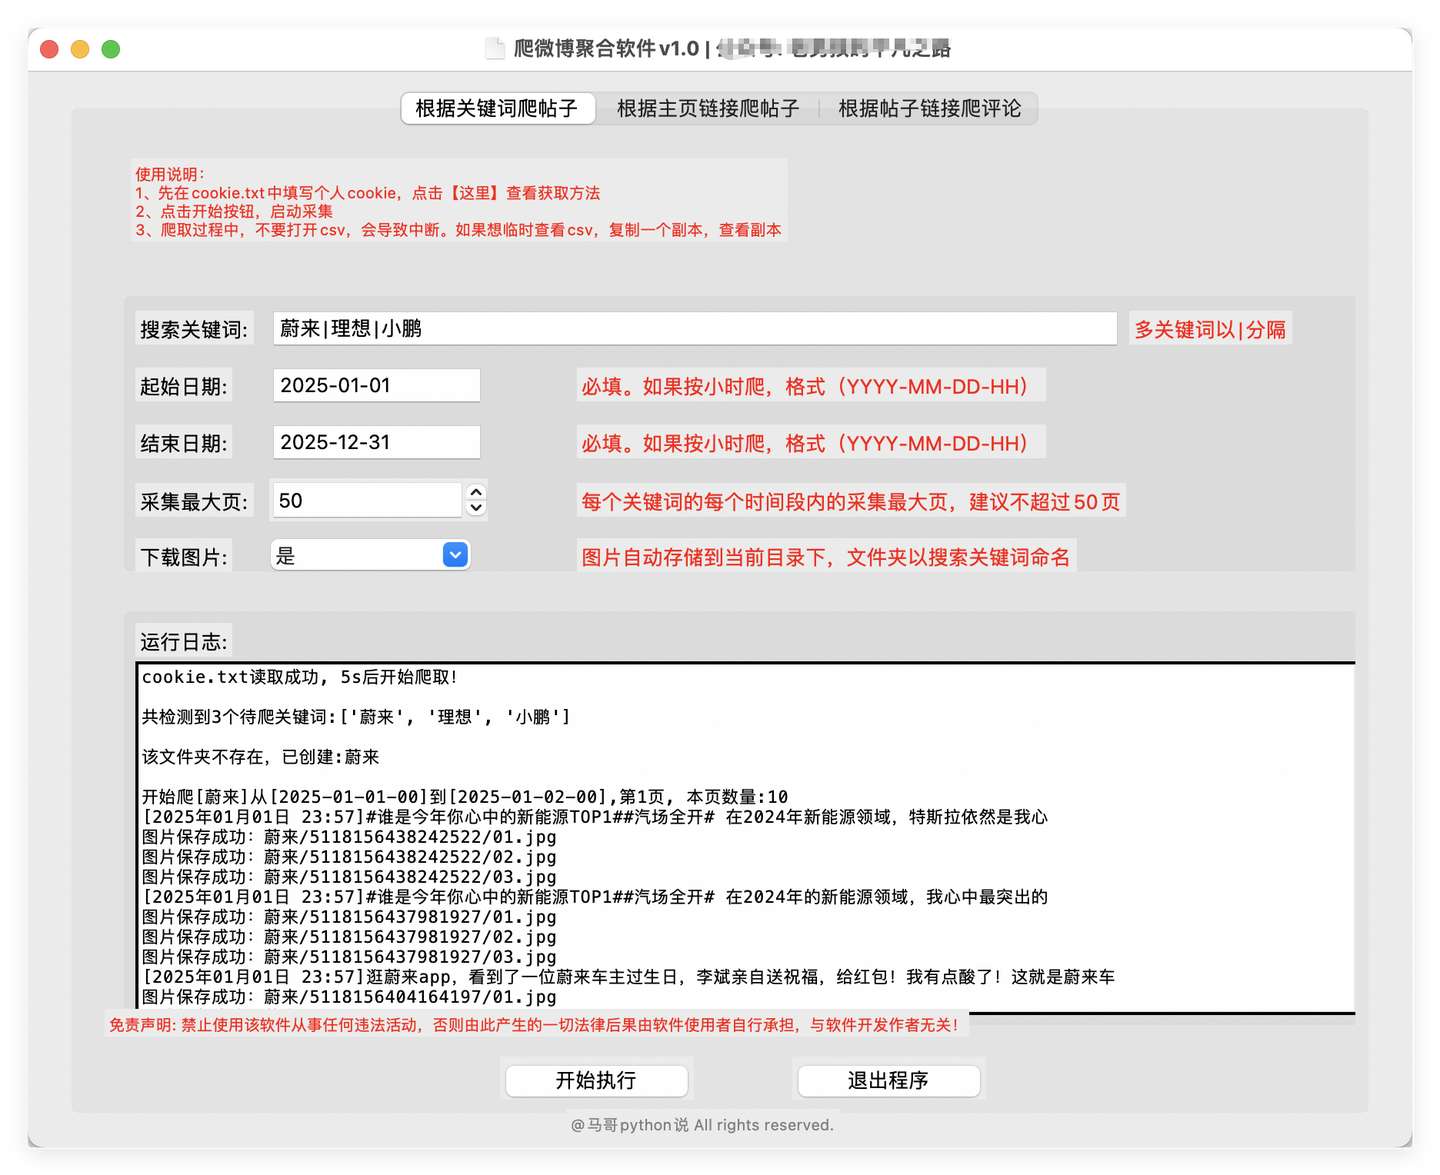
Task: Click the down arrow on 采集最大页 stepper
Action: 475,507
